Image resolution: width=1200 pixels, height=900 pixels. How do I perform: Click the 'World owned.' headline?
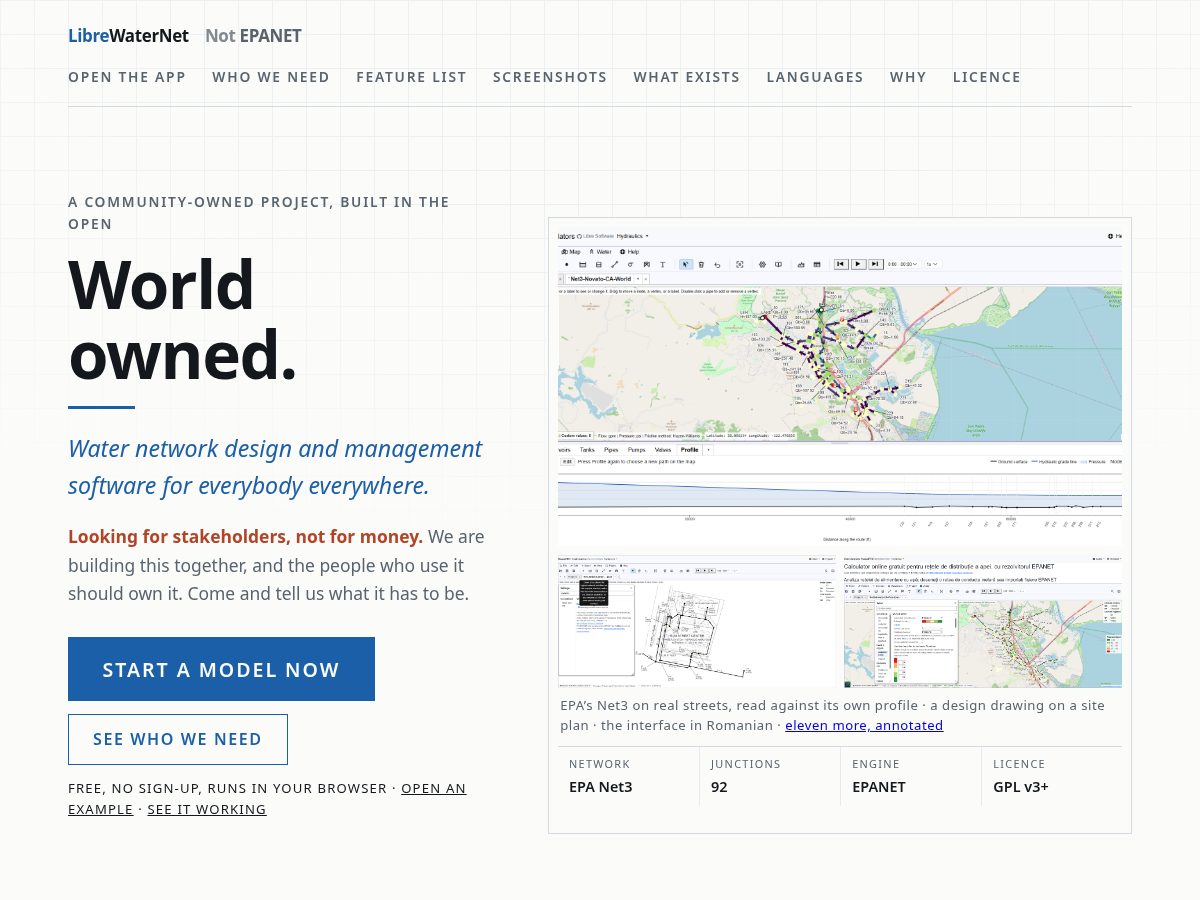(183, 320)
